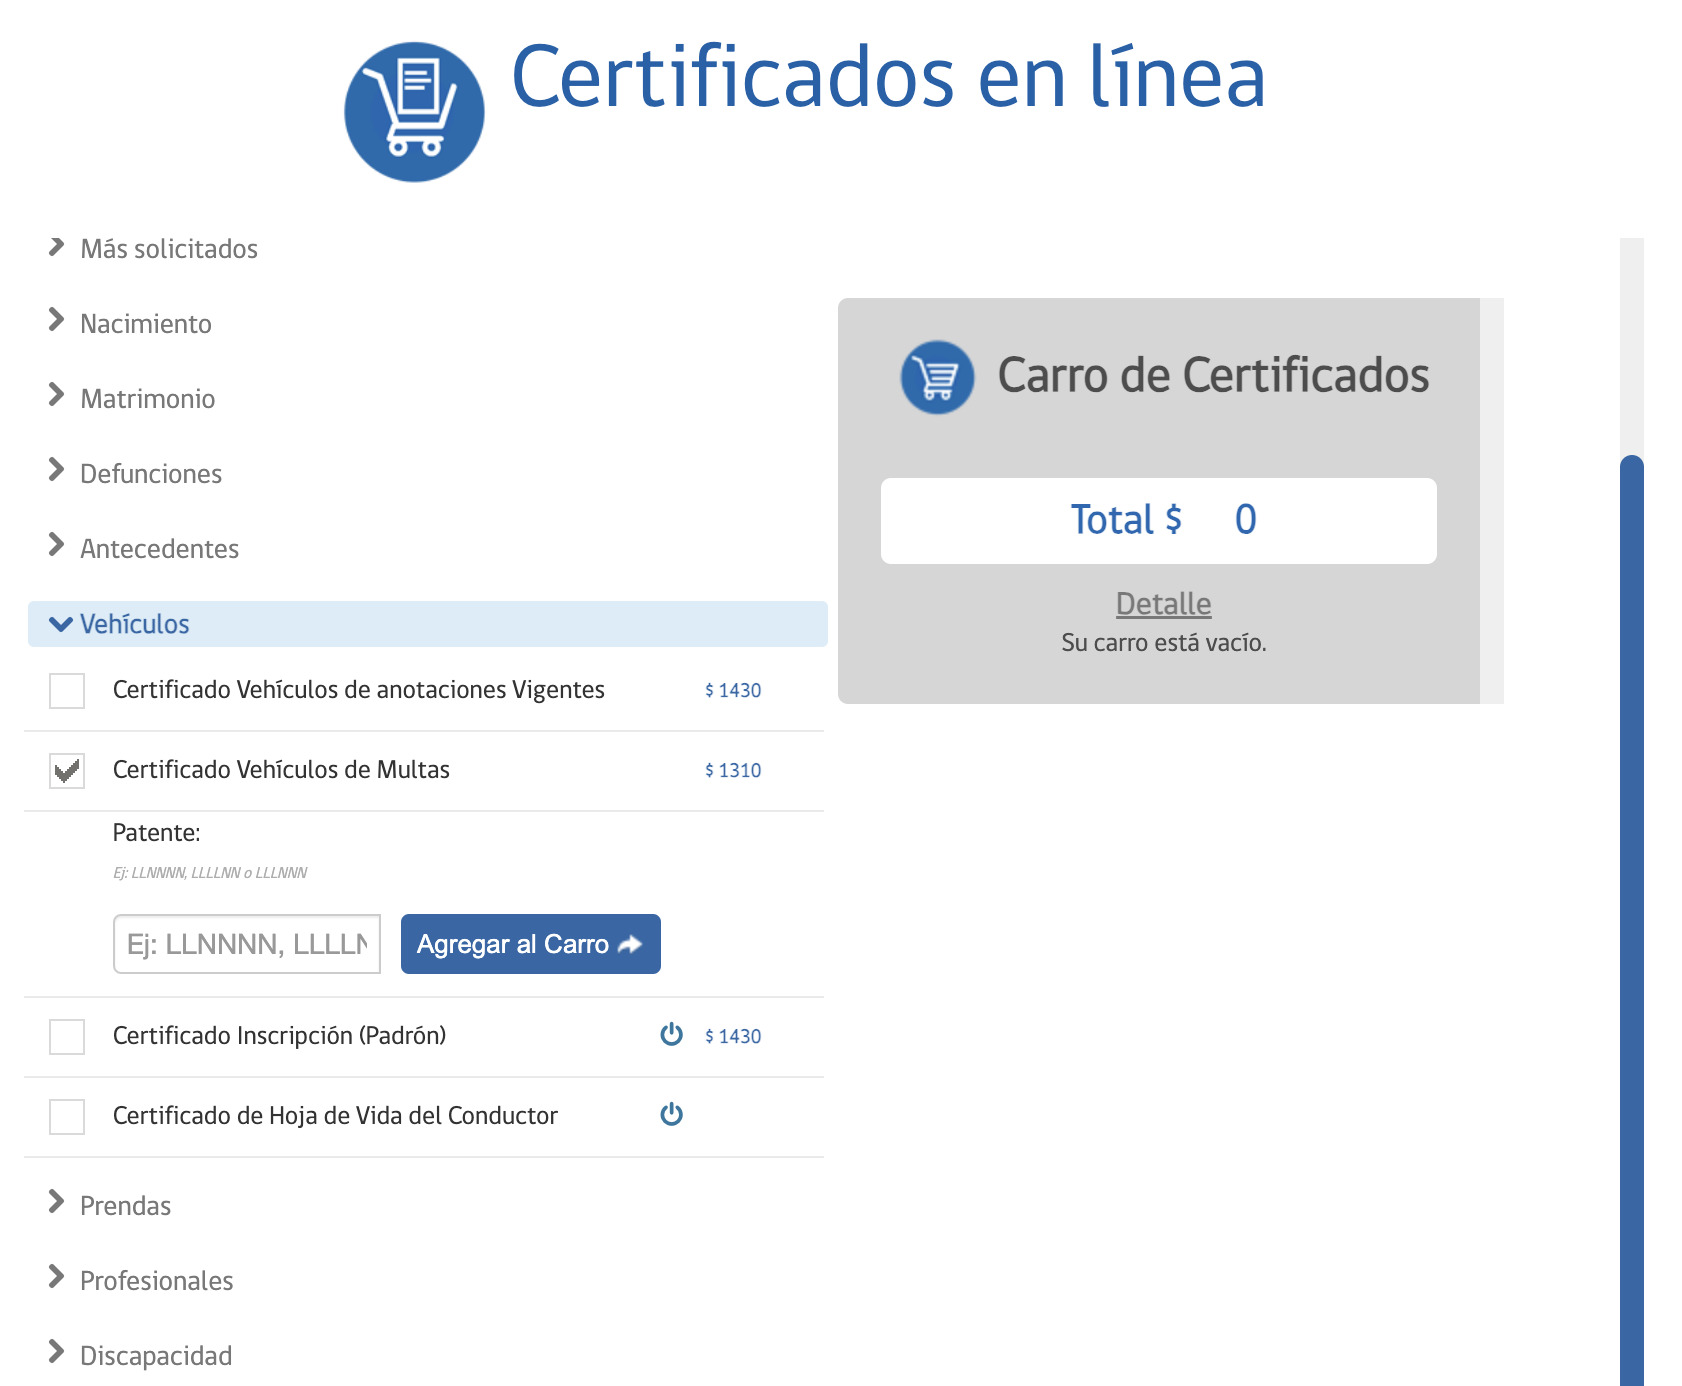Click the Agregar al Carro button
Viewport: 1682px width, 1386px height.
coord(530,943)
